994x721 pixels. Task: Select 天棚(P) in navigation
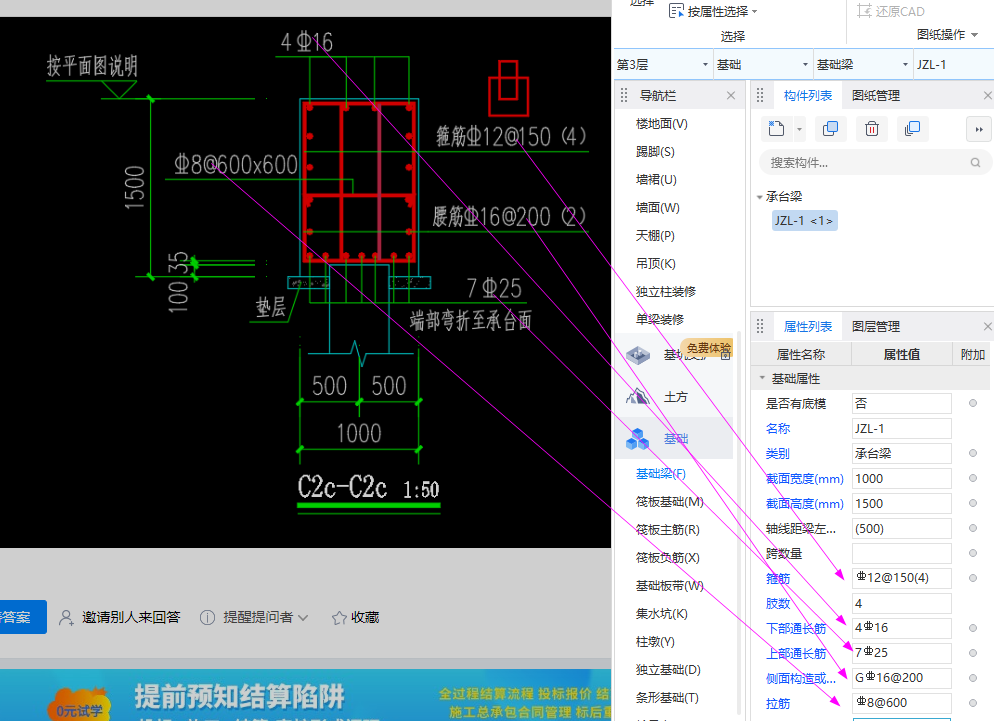tap(655, 235)
